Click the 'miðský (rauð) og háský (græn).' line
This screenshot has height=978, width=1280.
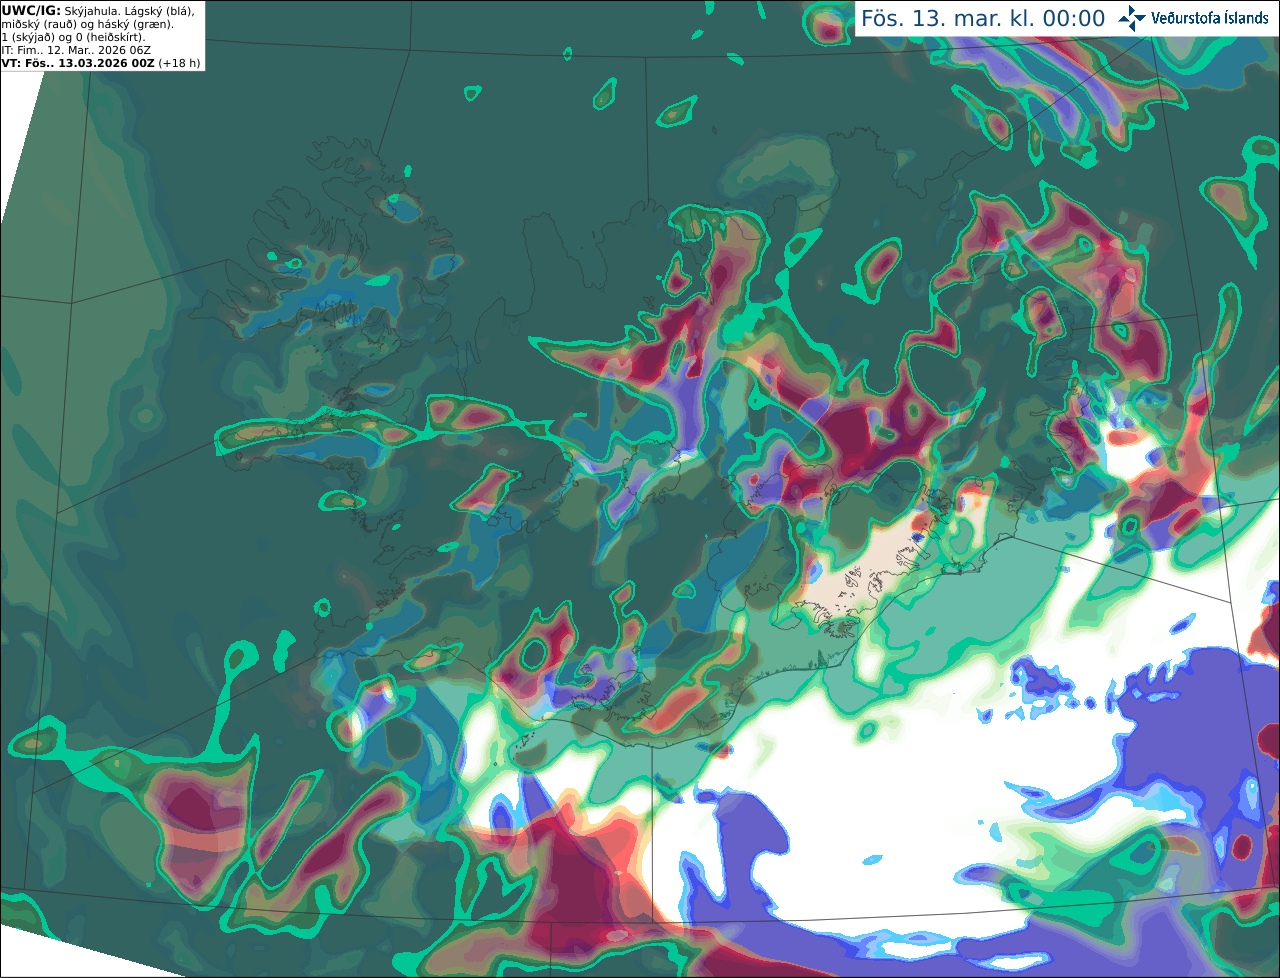pos(87,24)
